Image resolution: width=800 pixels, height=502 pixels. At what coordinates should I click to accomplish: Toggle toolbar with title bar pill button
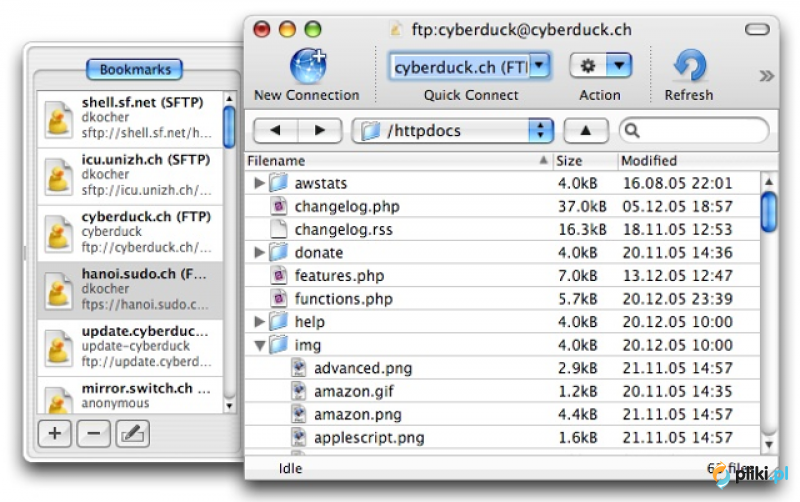tap(757, 30)
